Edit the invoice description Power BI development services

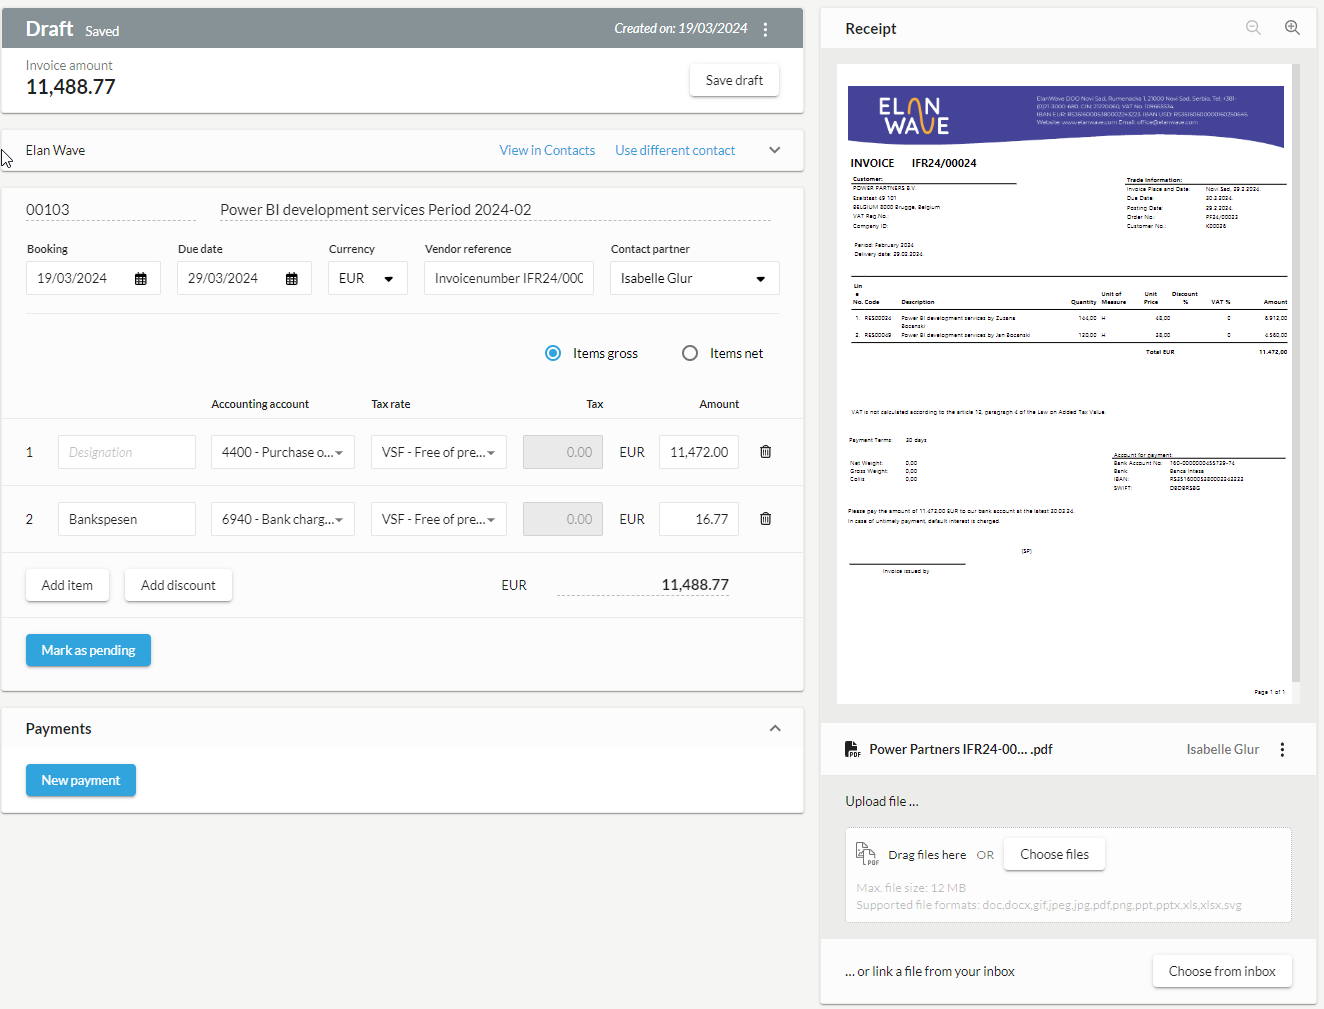pos(495,209)
